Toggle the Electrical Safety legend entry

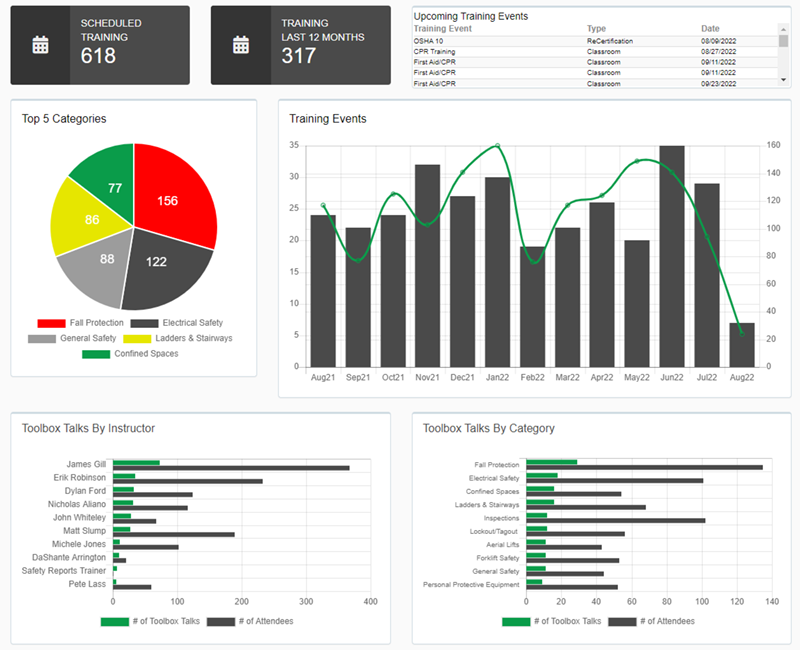click(x=177, y=323)
